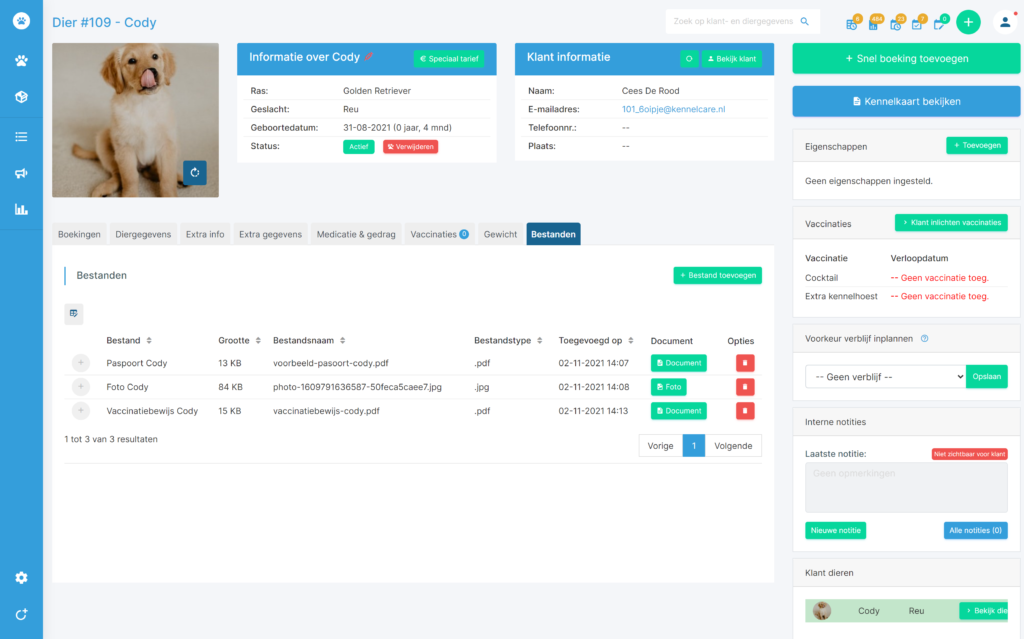Click the green plus button in the header

967,21
